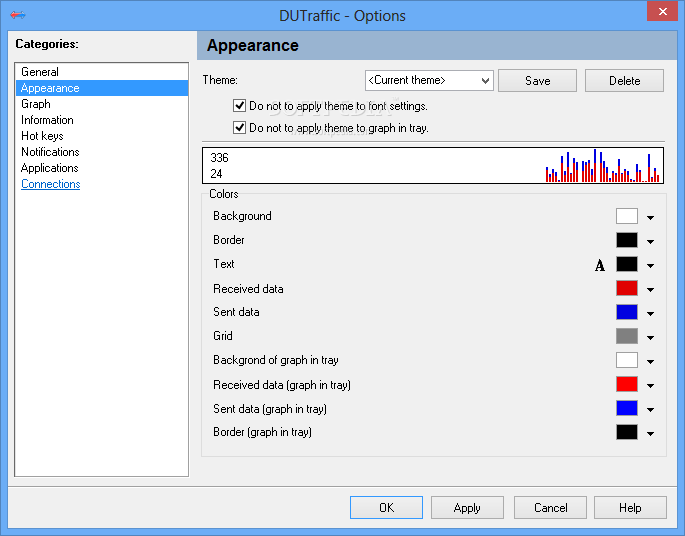Open the text font 'A' icon
The width and height of the screenshot is (685, 536).
600,265
